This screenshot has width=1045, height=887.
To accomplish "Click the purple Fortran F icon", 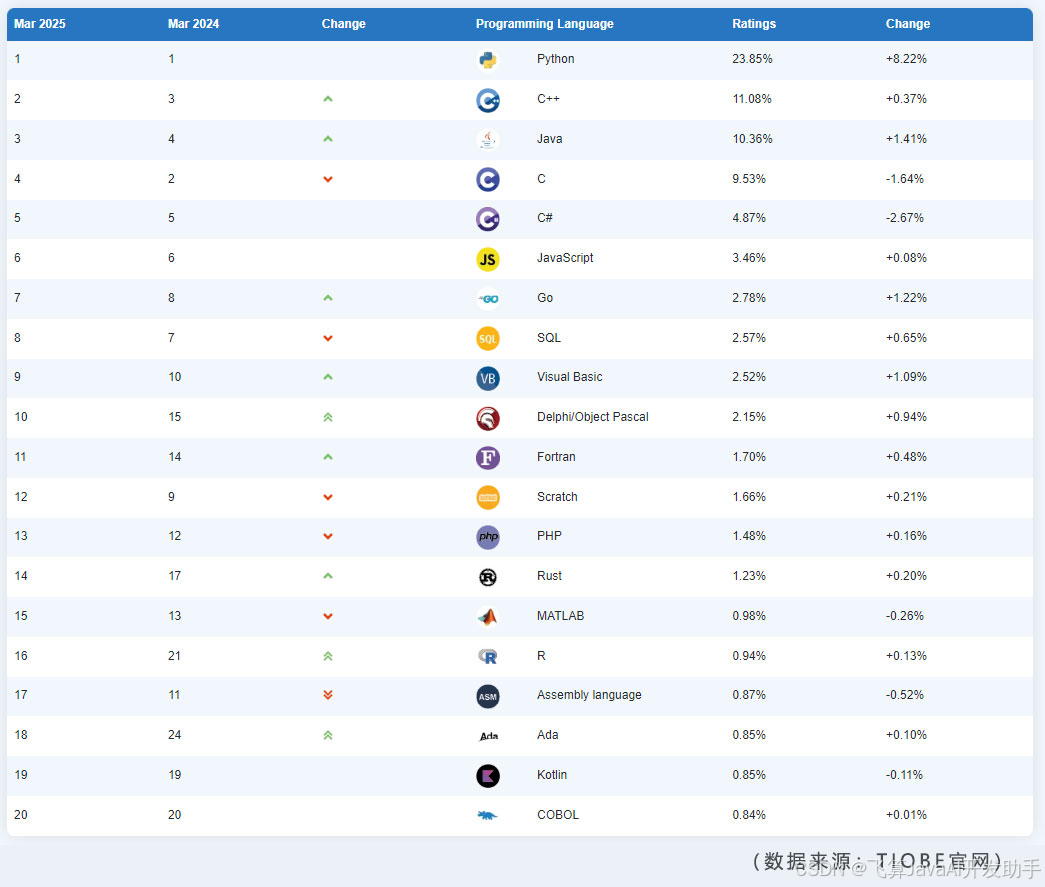I will [488, 458].
